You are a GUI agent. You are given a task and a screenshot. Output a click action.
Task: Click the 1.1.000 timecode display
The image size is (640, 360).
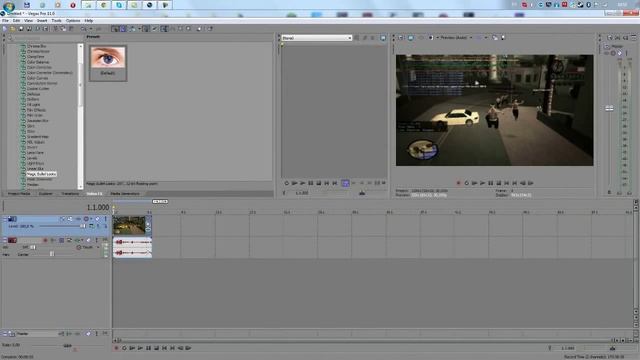[x=98, y=207]
